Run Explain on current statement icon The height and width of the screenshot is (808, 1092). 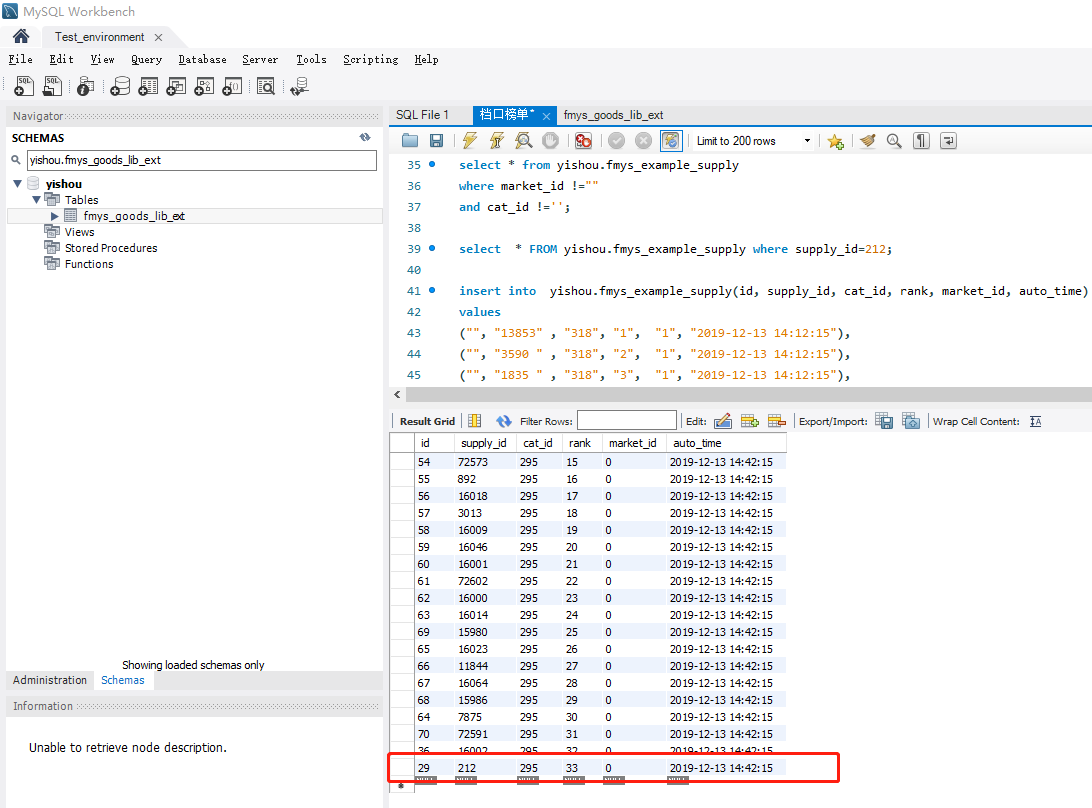(524, 141)
